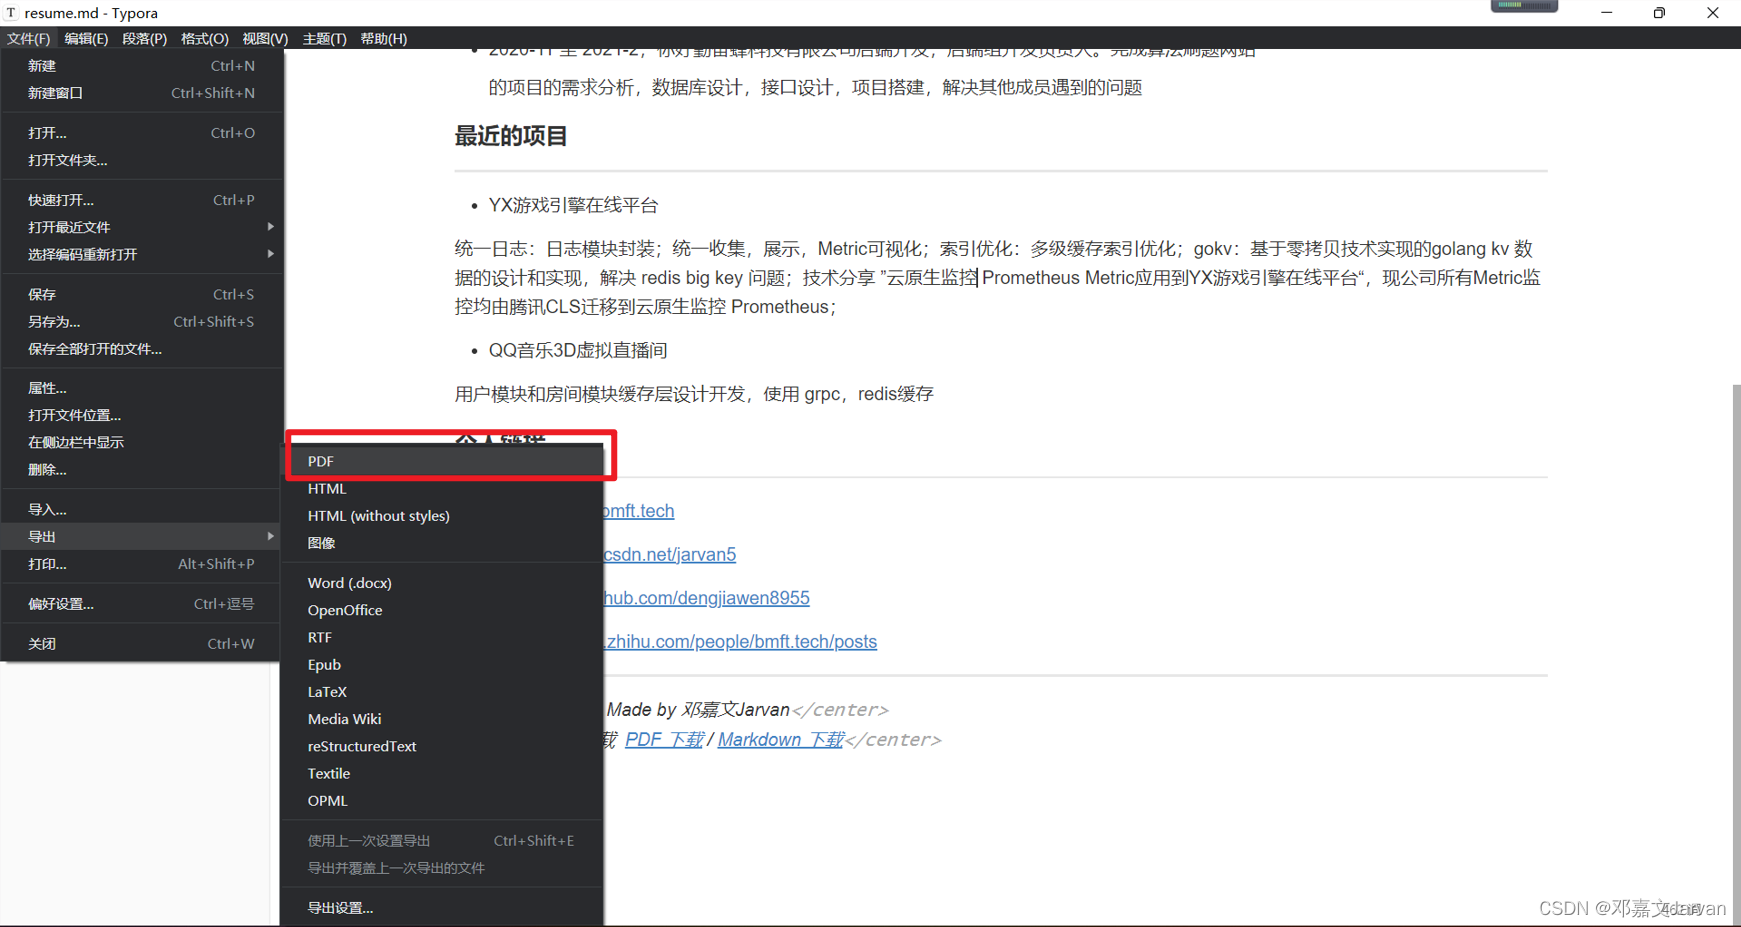Choose 新建 from the file menu
Image resolution: width=1741 pixels, height=927 pixels.
pyautogui.click(x=142, y=66)
